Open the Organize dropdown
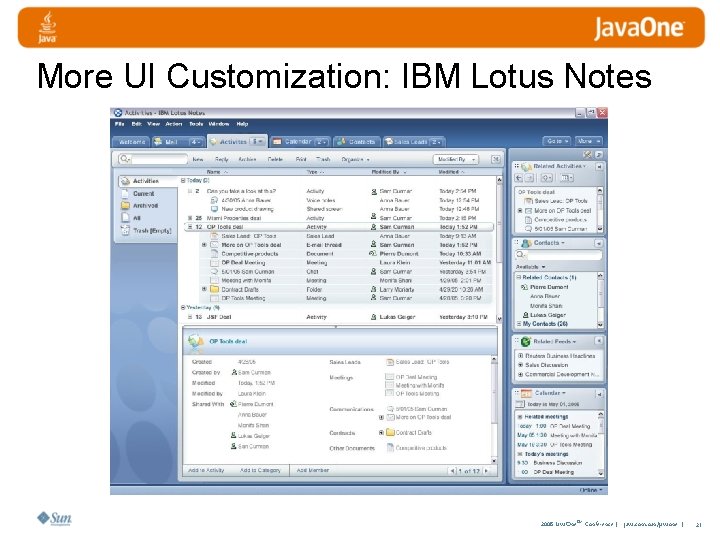 355,159
